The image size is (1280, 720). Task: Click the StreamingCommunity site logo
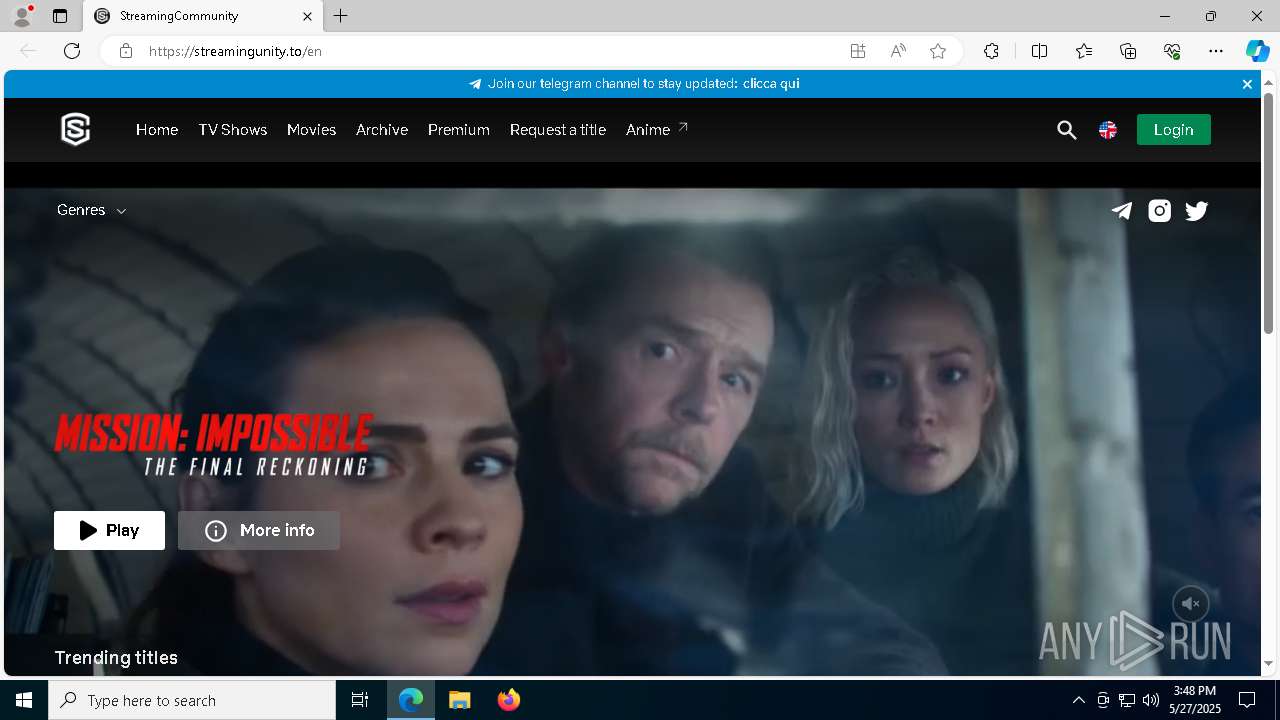(x=76, y=129)
